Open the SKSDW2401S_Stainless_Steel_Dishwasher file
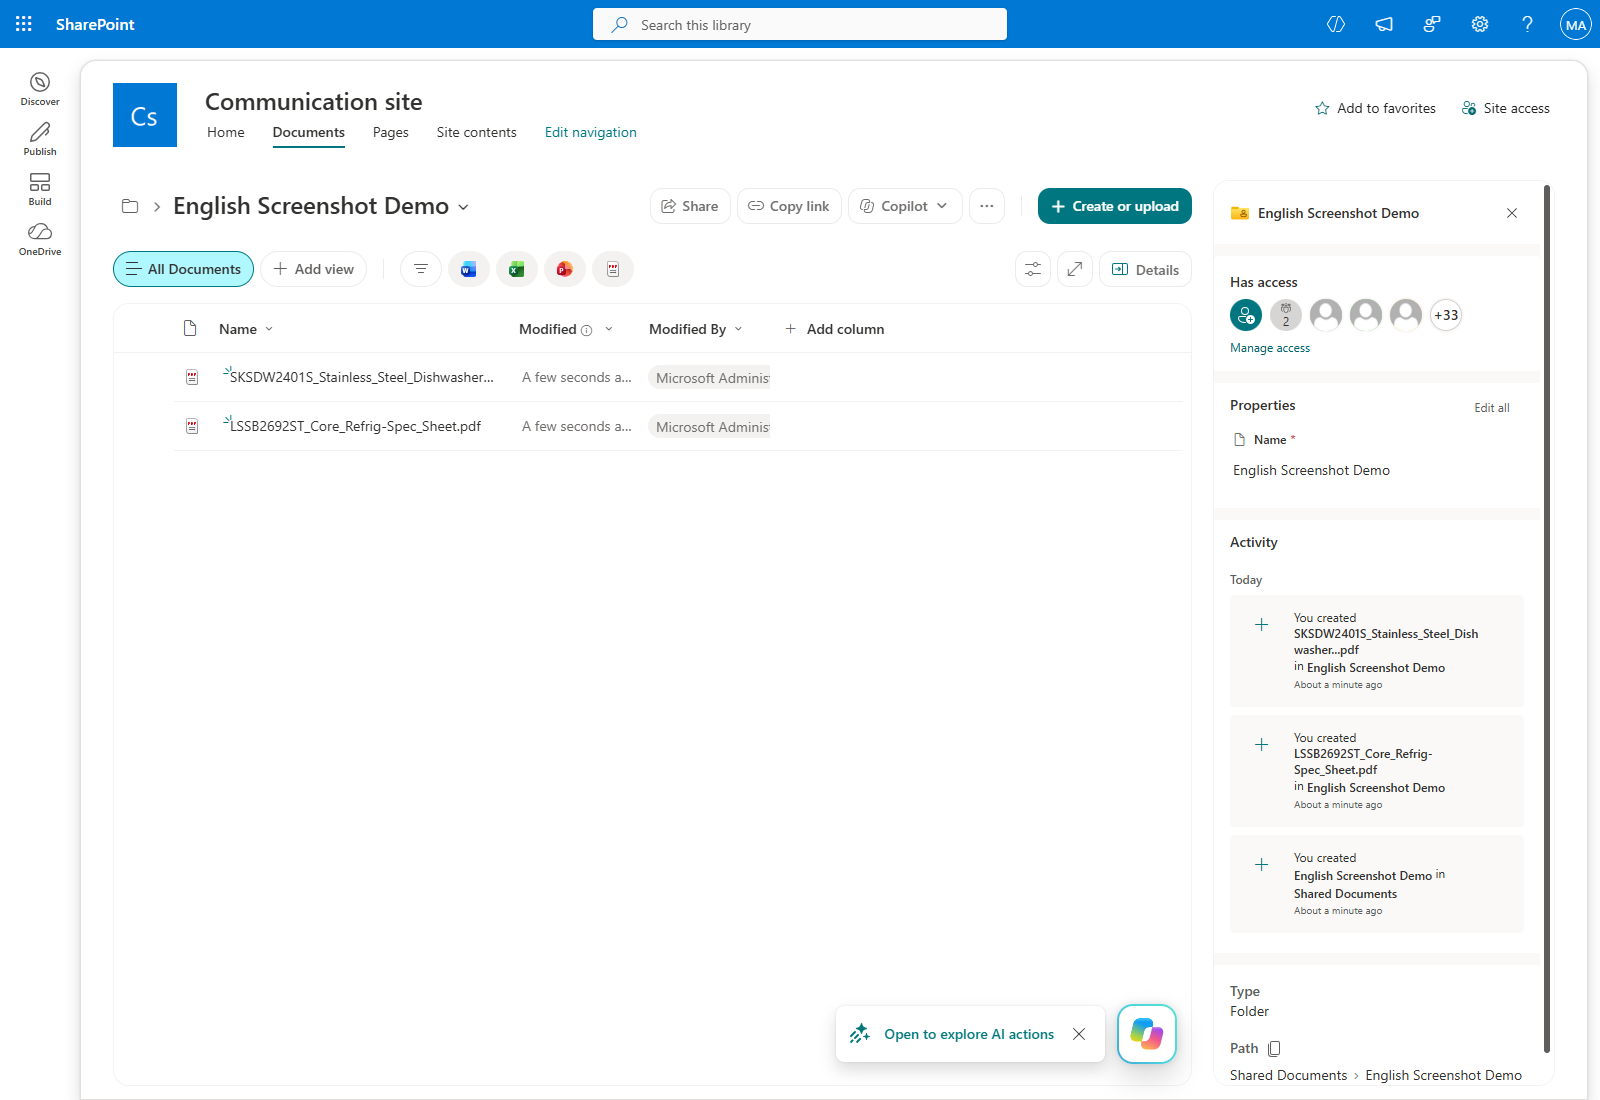This screenshot has height=1100, width=1600. click(362, 377)
